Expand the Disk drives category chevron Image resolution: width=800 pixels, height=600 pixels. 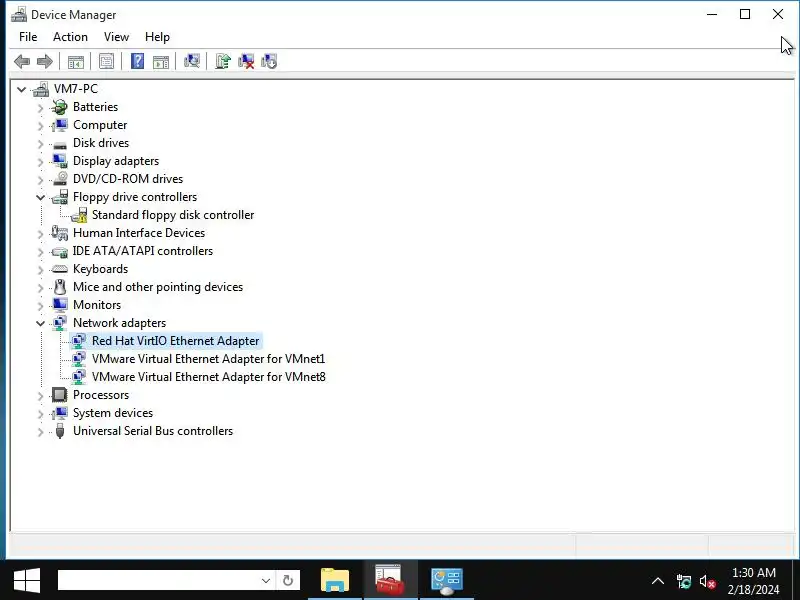(40, 144)
